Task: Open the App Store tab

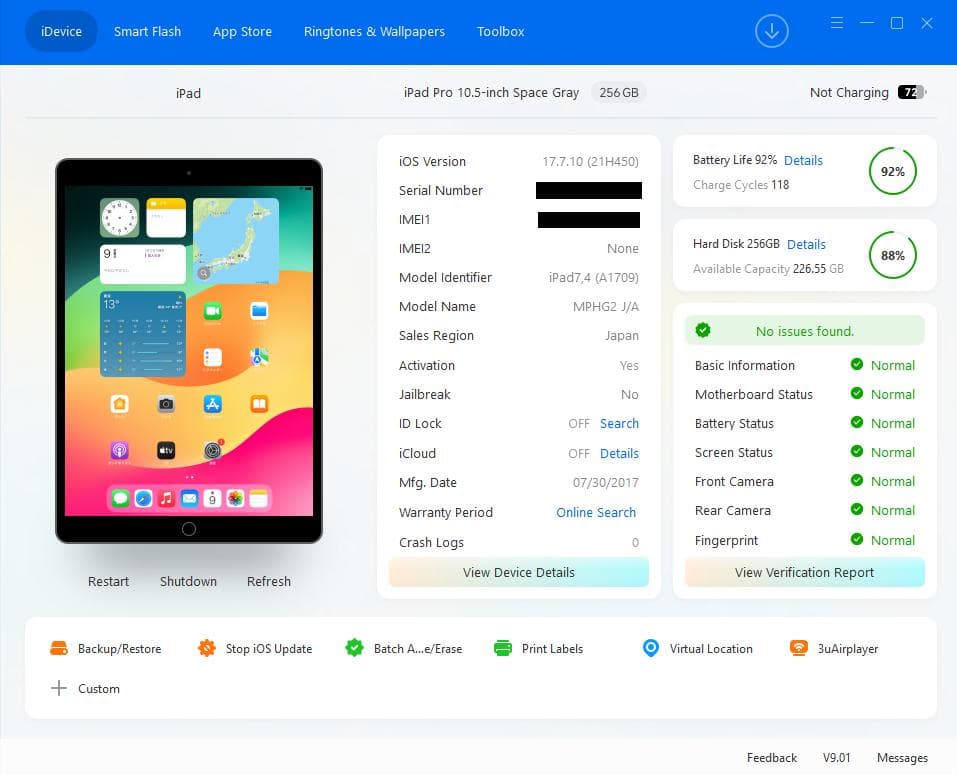Action: pyautogui.click(x=242, y=31)
